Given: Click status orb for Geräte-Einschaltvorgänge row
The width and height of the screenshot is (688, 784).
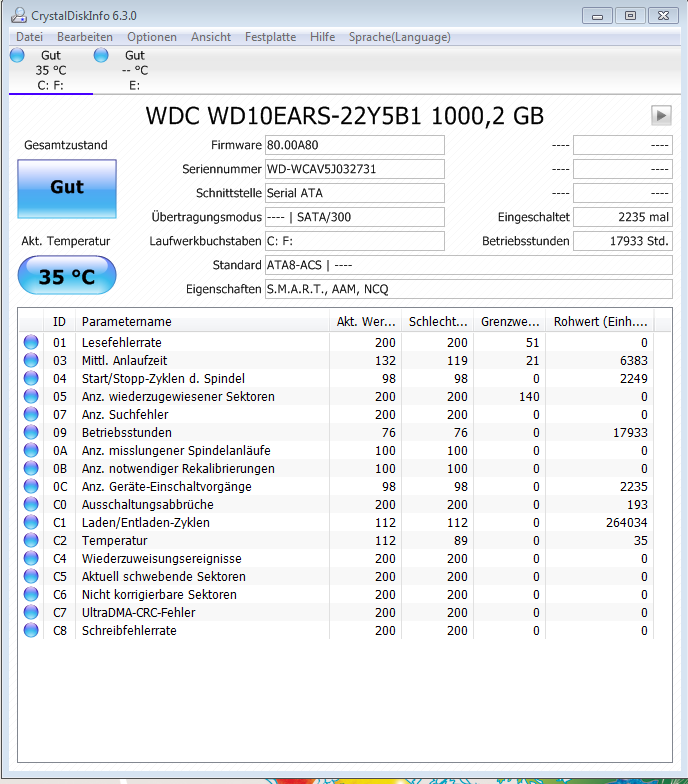Looking at the screenshot, I should pyautogui.click(x=31, y=486).
